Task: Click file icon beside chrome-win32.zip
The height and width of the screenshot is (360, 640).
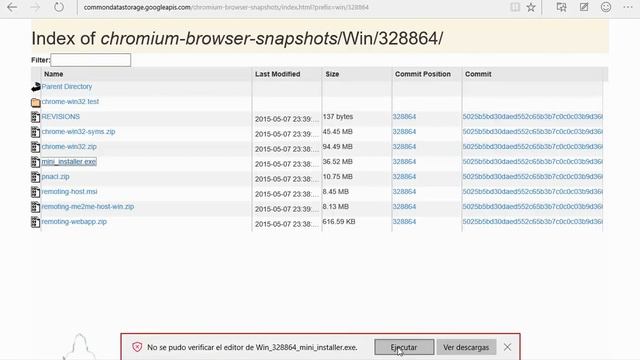Action: click(36, 147)
